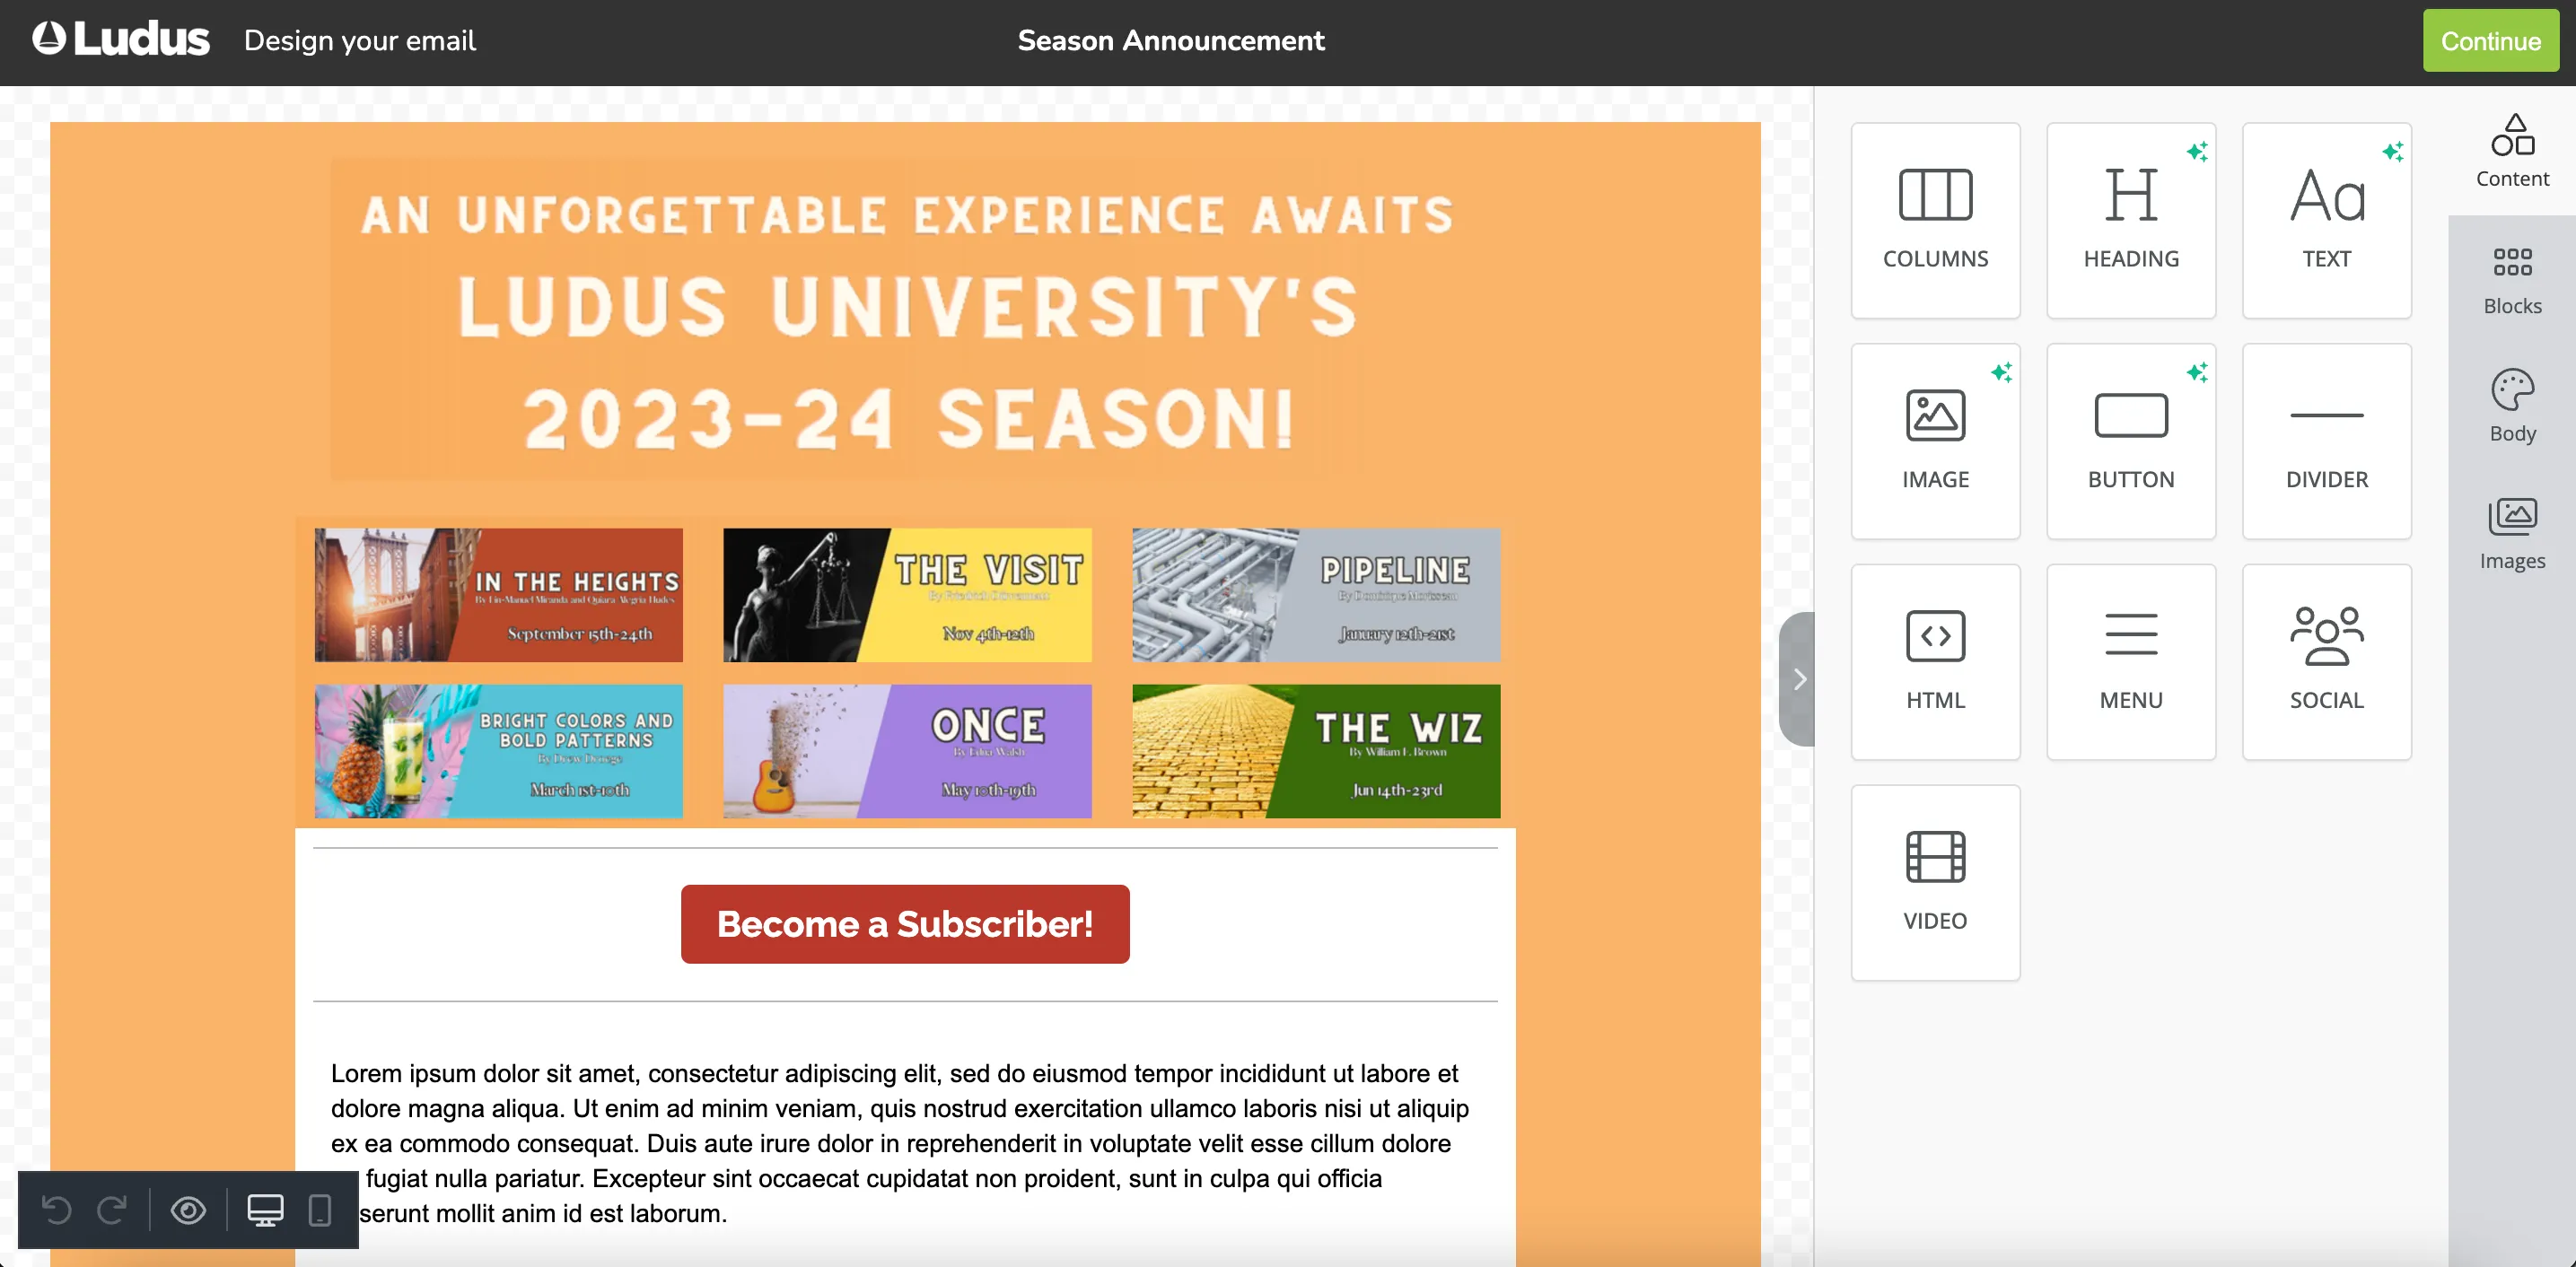
Task: Select the Heading content block
Action: click(2131, 220)
